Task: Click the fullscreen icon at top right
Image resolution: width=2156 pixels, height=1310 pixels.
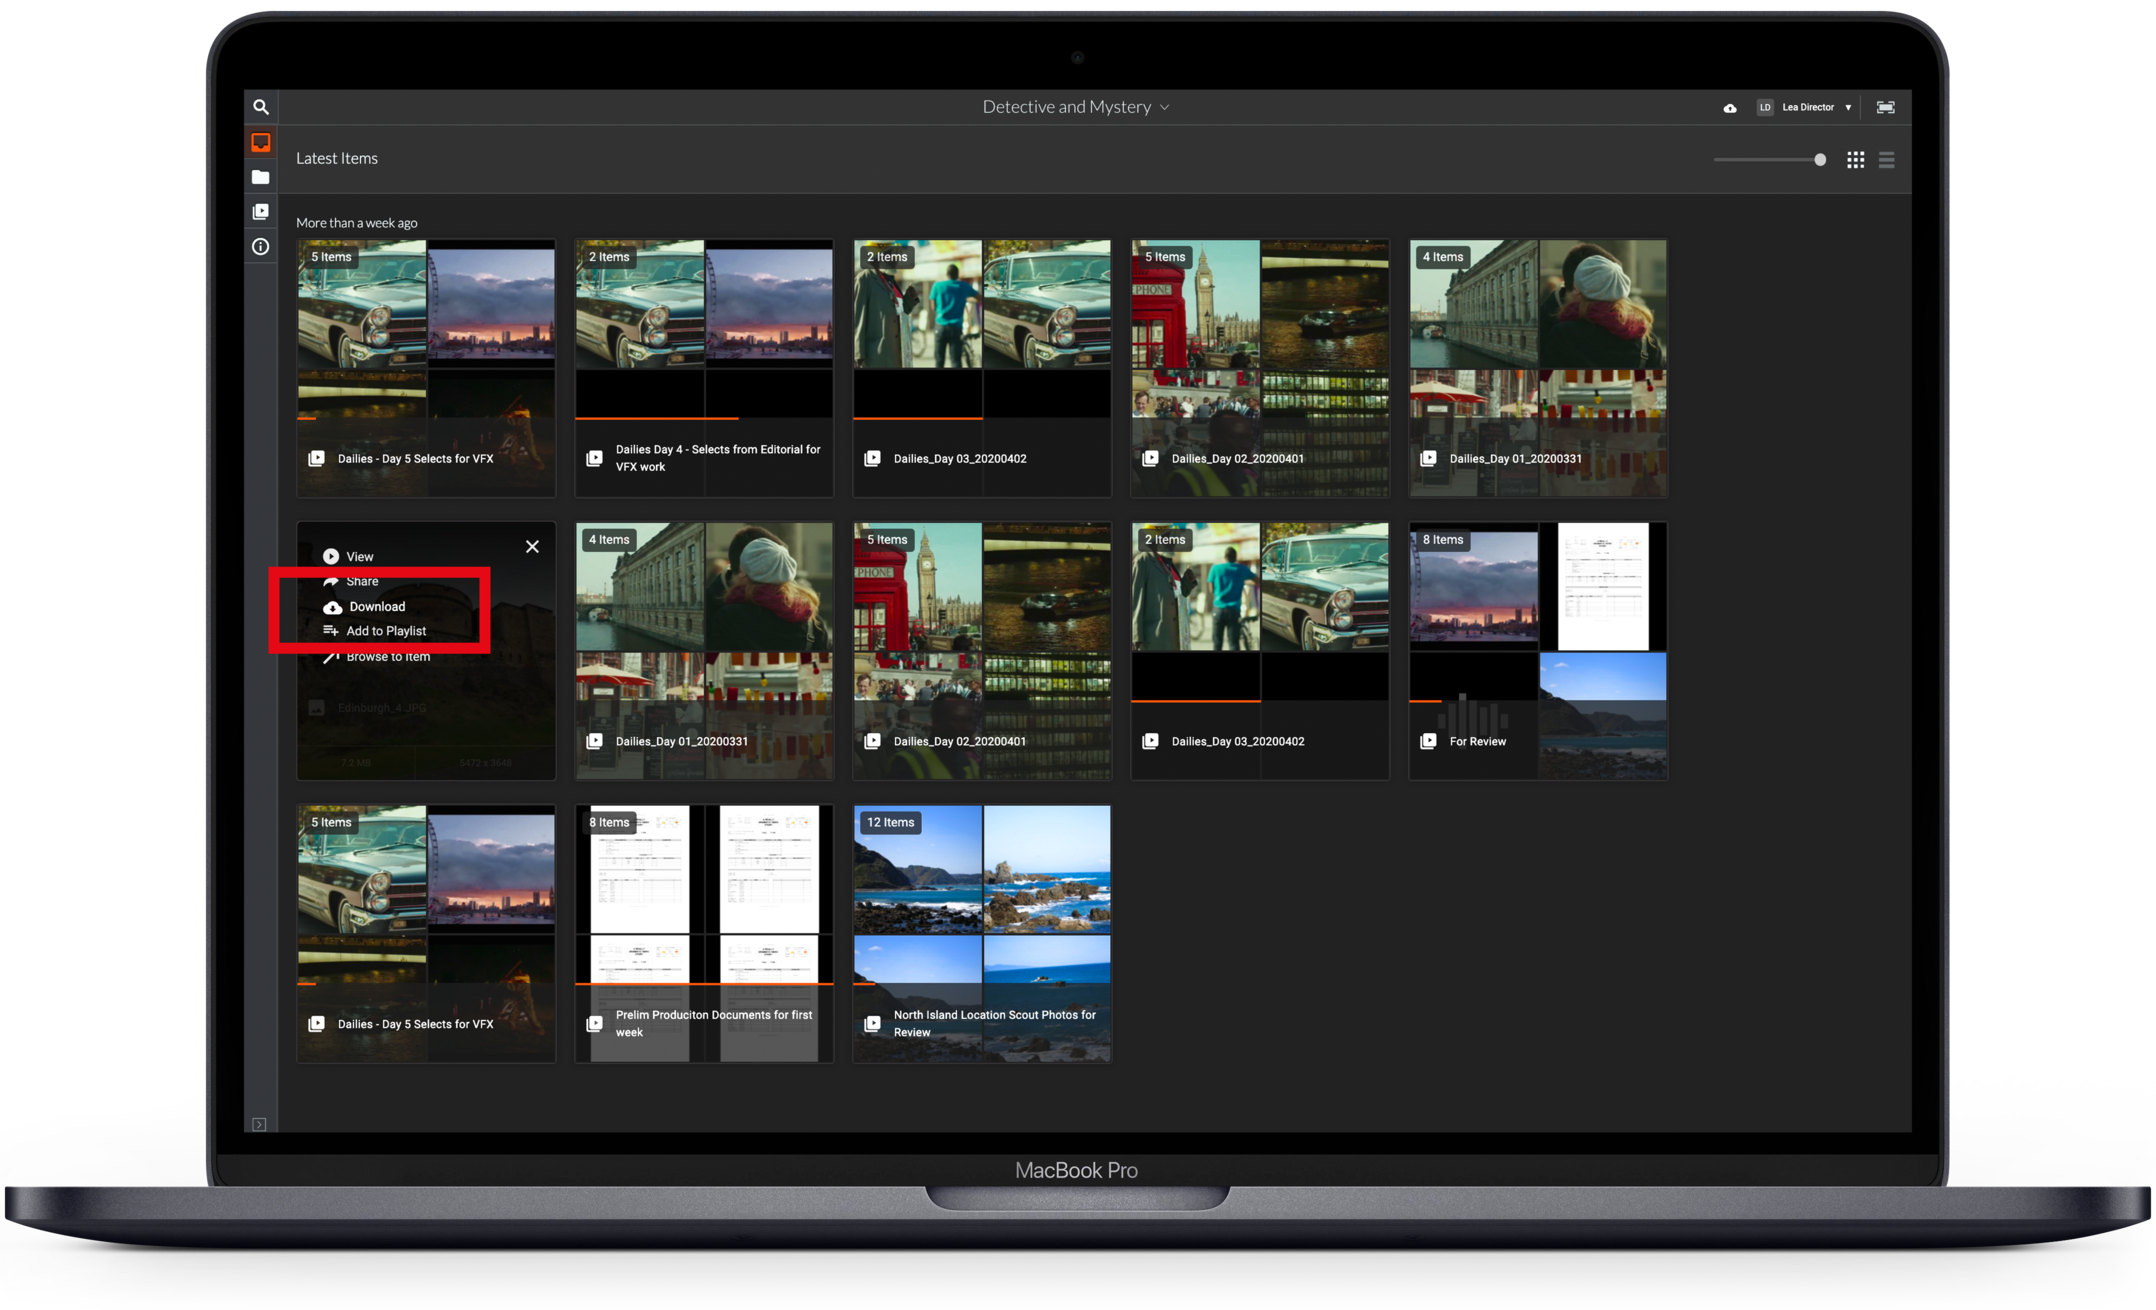Action: click(x=1885, y=107)
